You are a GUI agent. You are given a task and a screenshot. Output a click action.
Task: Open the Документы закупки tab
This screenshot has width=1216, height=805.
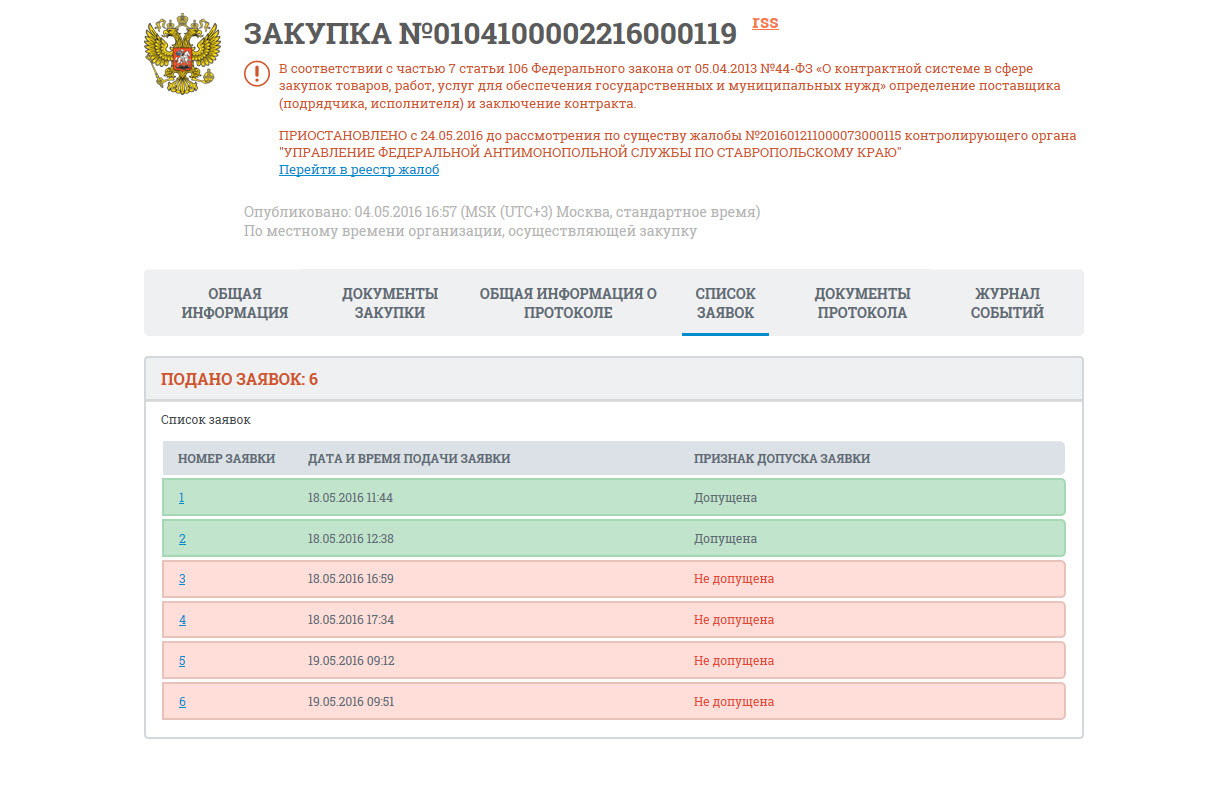(390, 303)
